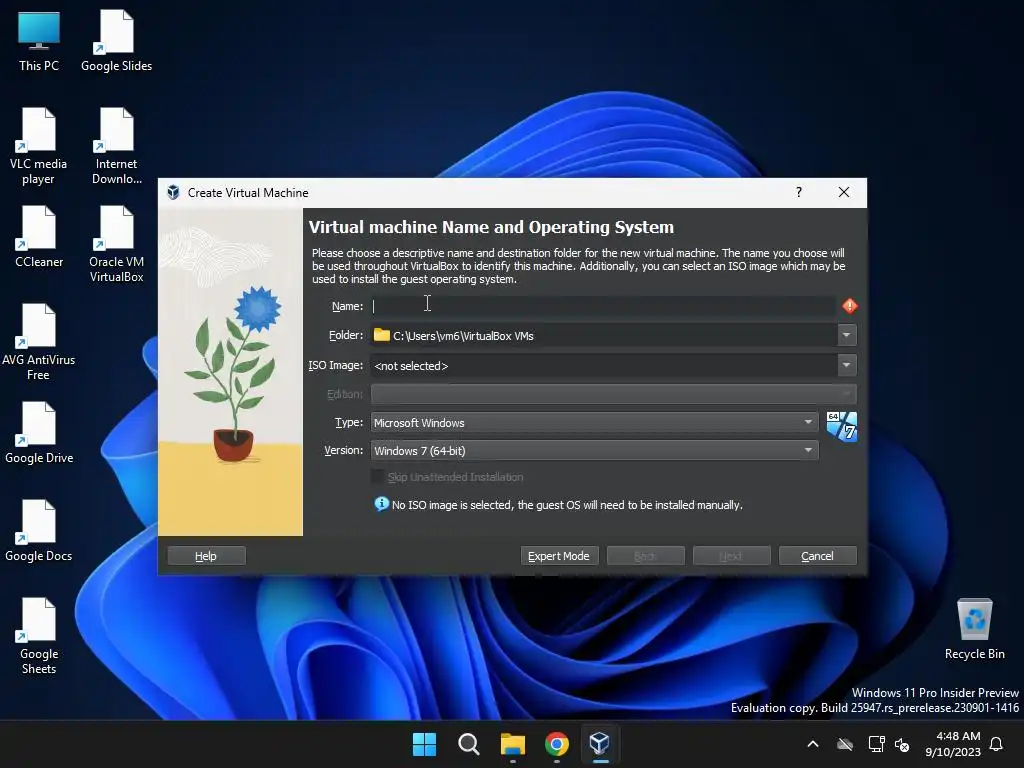Click the Create Virtual Machine title text
This screenshot has width=1024, height=768.
click(x=248, y=193)
